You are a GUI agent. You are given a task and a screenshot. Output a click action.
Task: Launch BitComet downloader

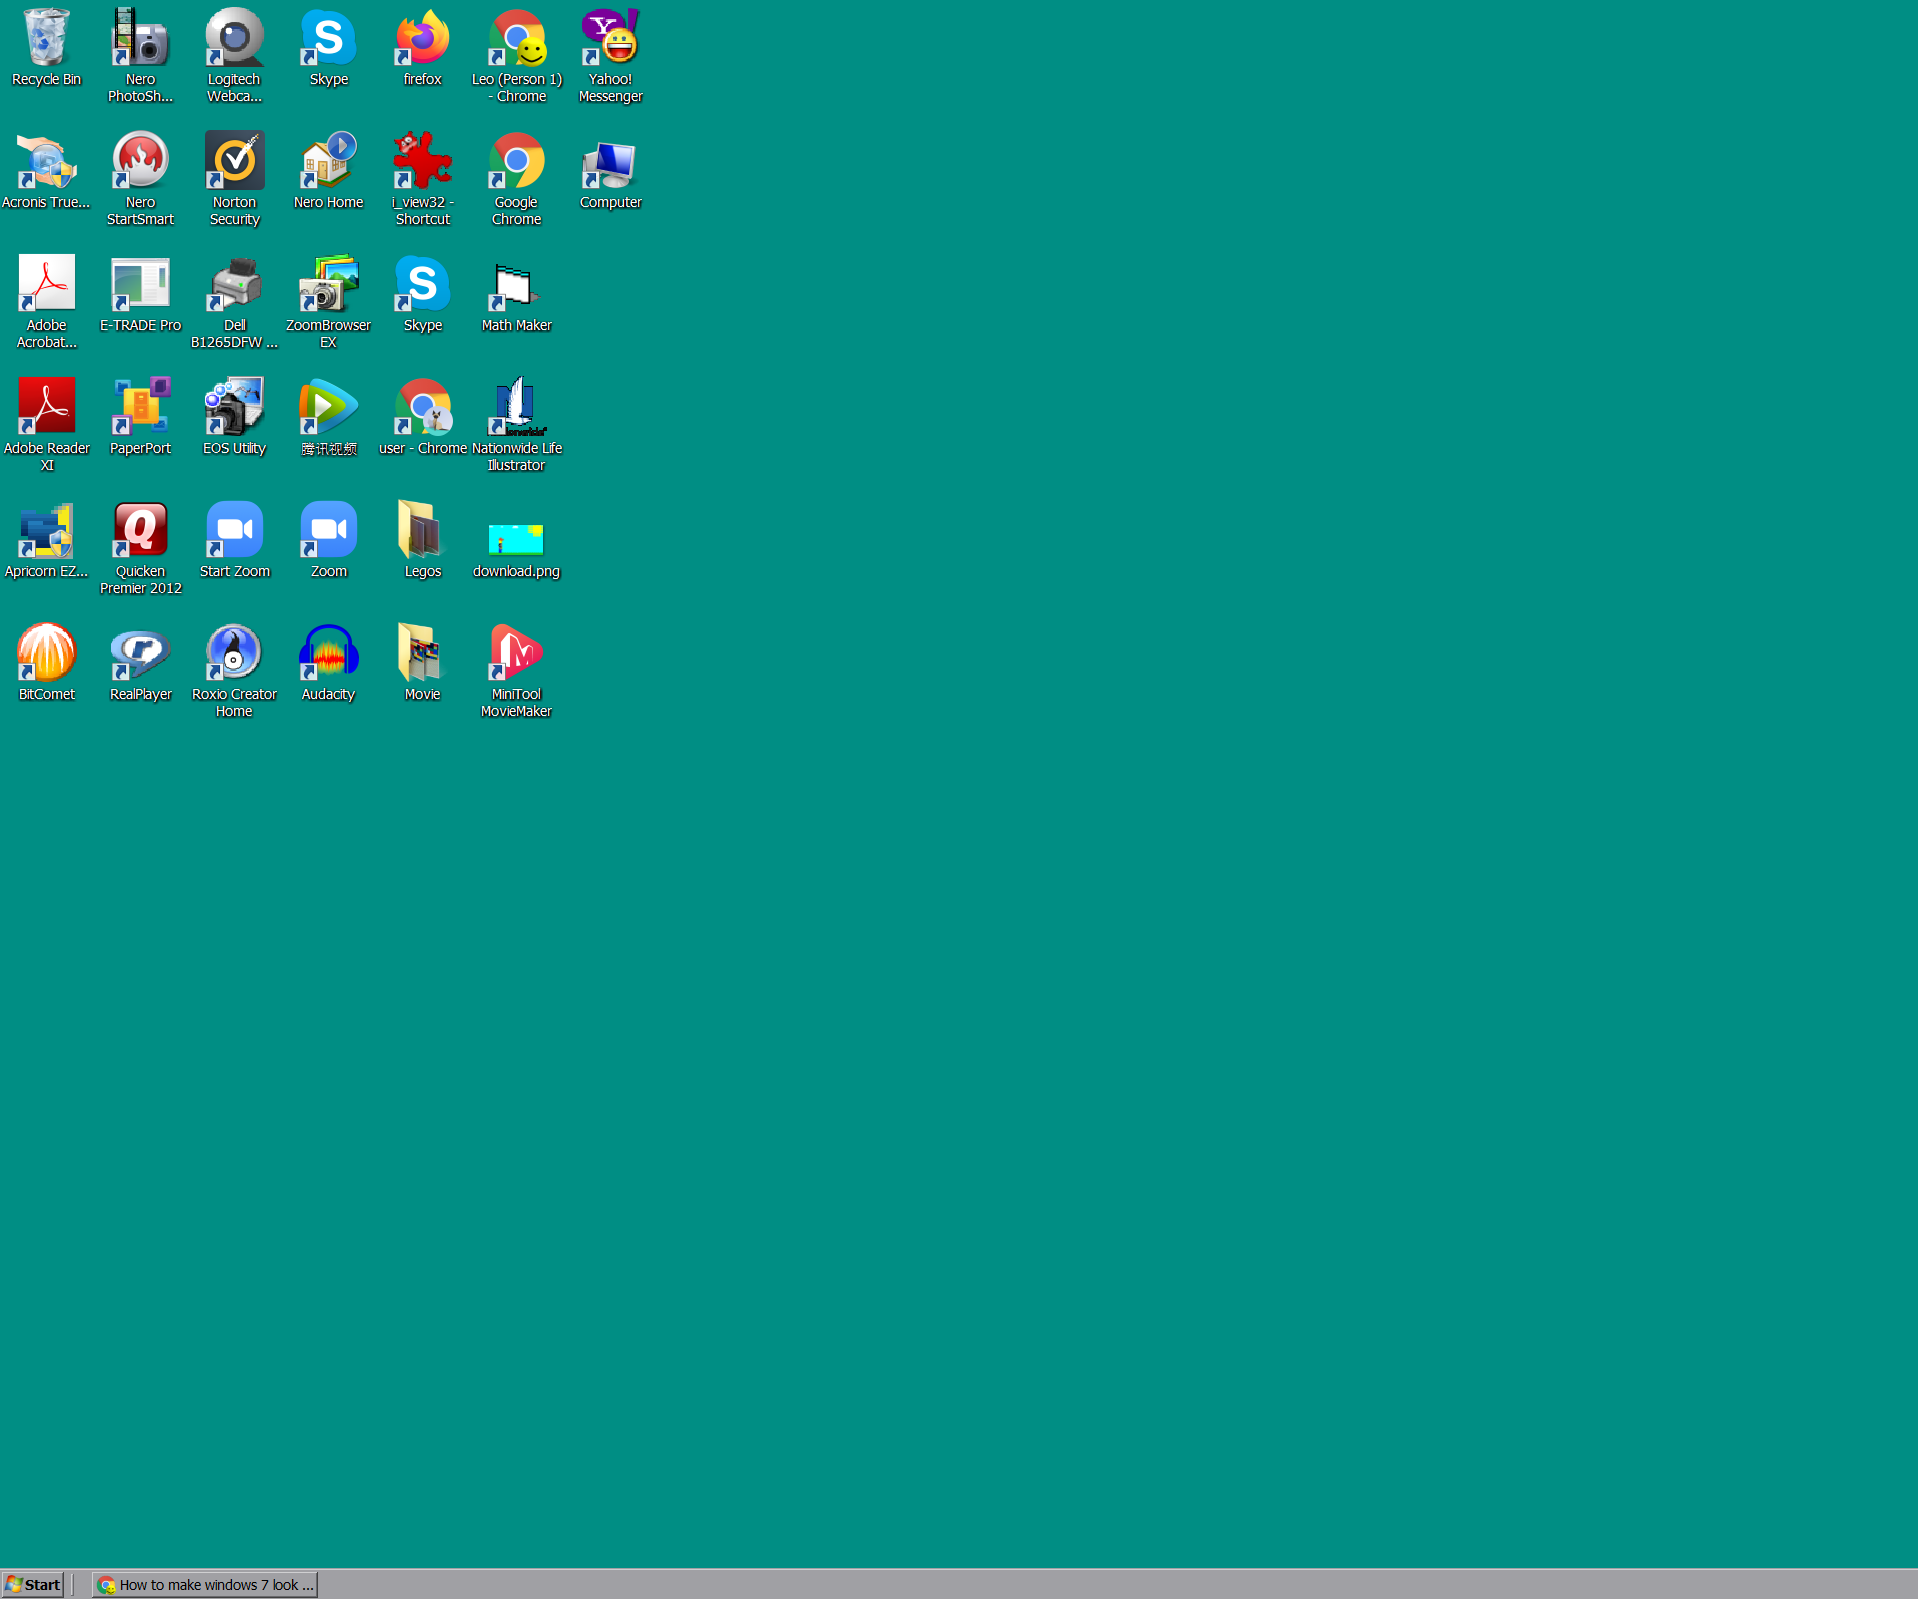pyautogui.click(x=47, y=652)
